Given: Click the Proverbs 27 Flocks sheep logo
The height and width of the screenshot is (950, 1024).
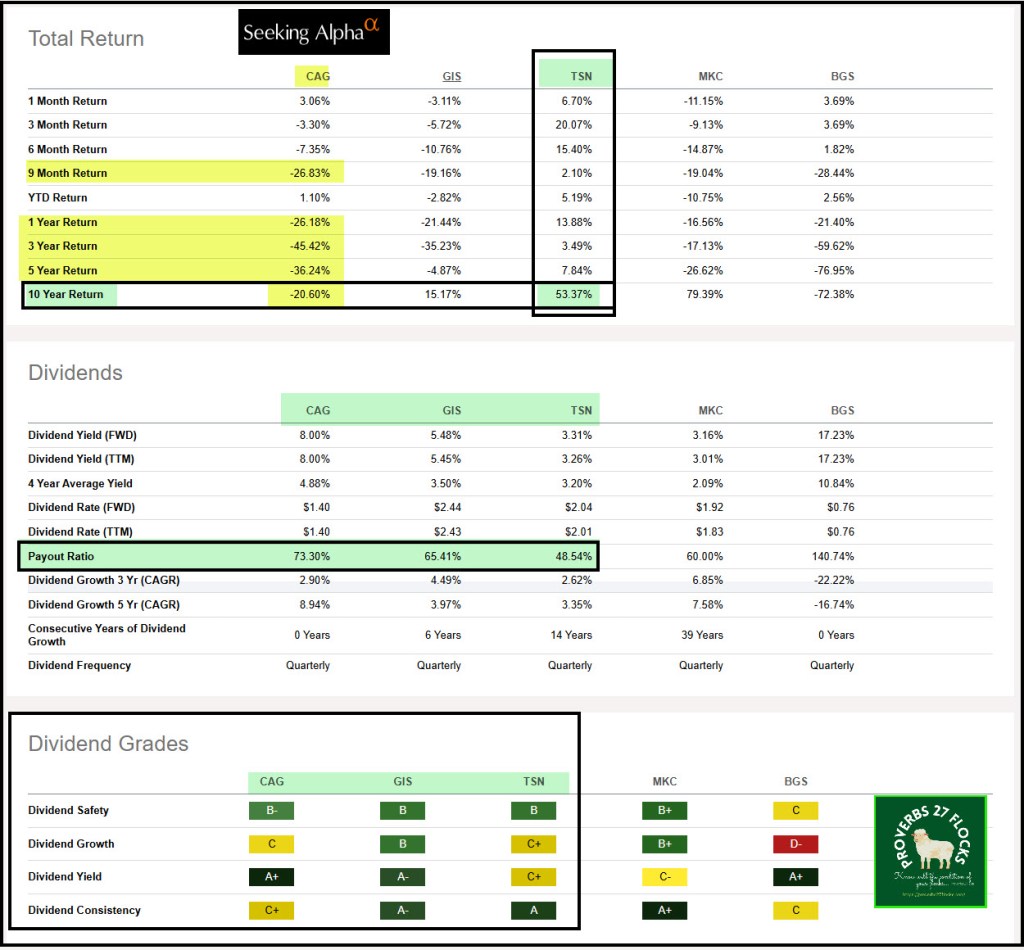Looking at the screenshot, I should (930, 850).
